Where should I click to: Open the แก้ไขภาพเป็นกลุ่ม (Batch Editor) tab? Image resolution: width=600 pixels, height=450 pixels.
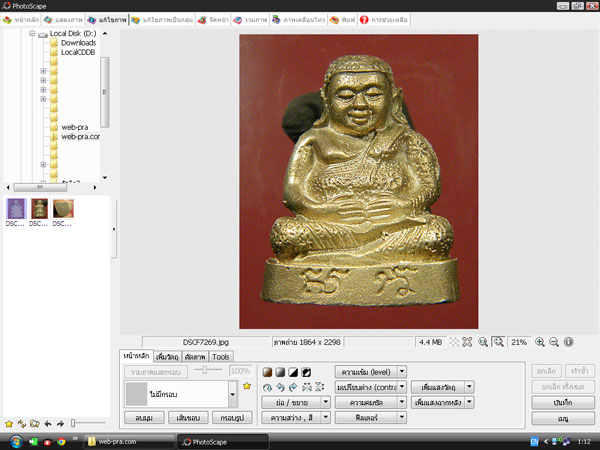tap(162, 20)
